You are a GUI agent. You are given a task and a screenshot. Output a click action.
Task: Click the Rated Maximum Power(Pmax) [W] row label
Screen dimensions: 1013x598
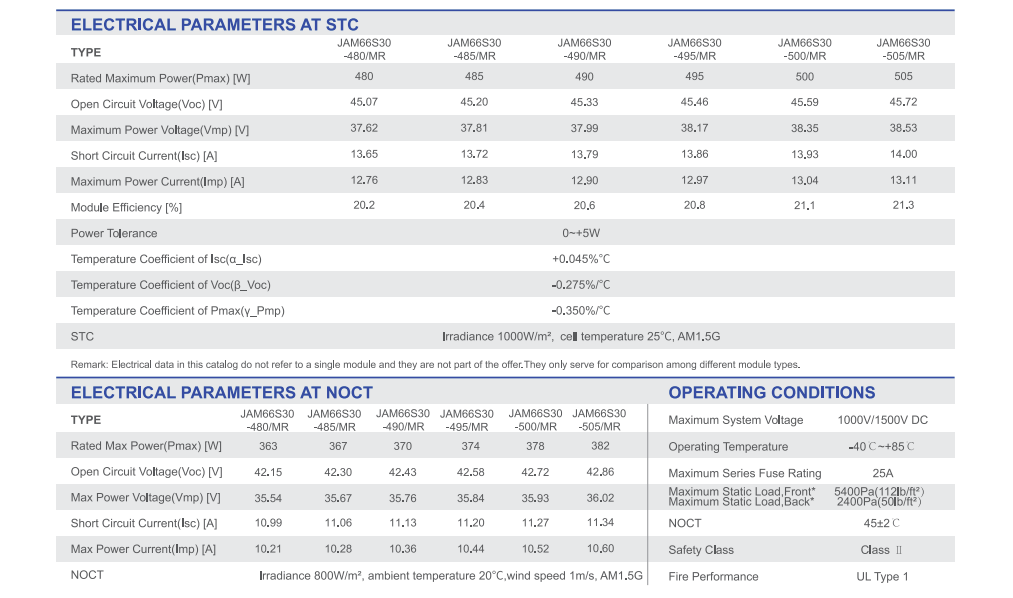coord(160,78)
